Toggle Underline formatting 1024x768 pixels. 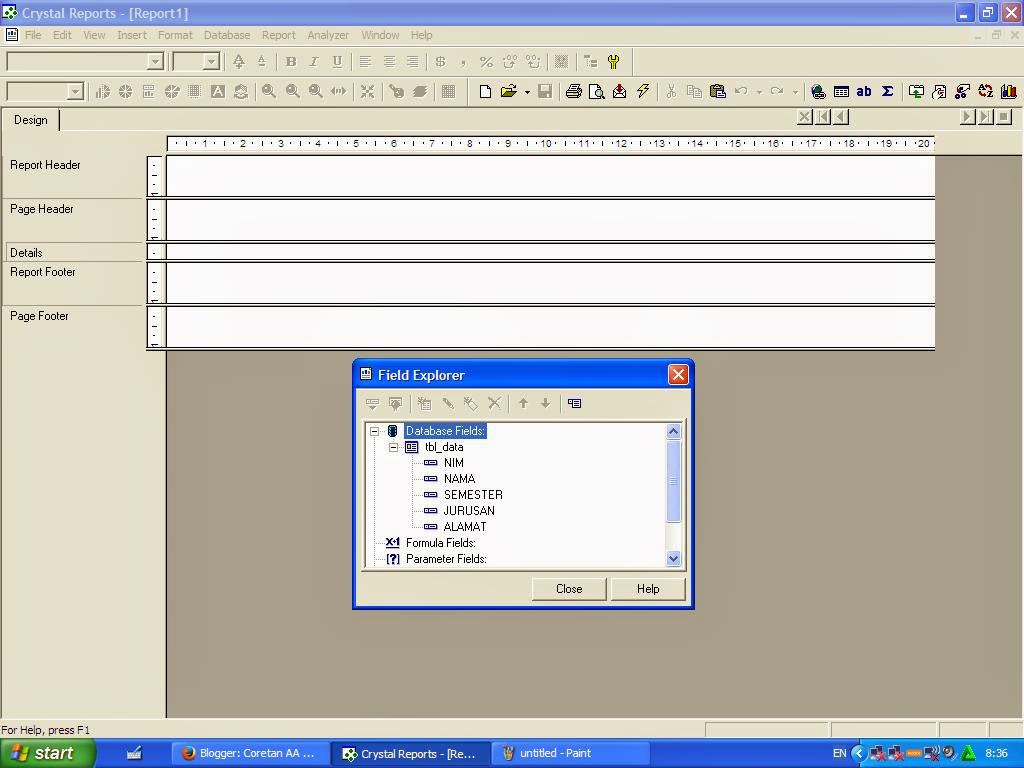pyautogui.click(x=337, y=62)
